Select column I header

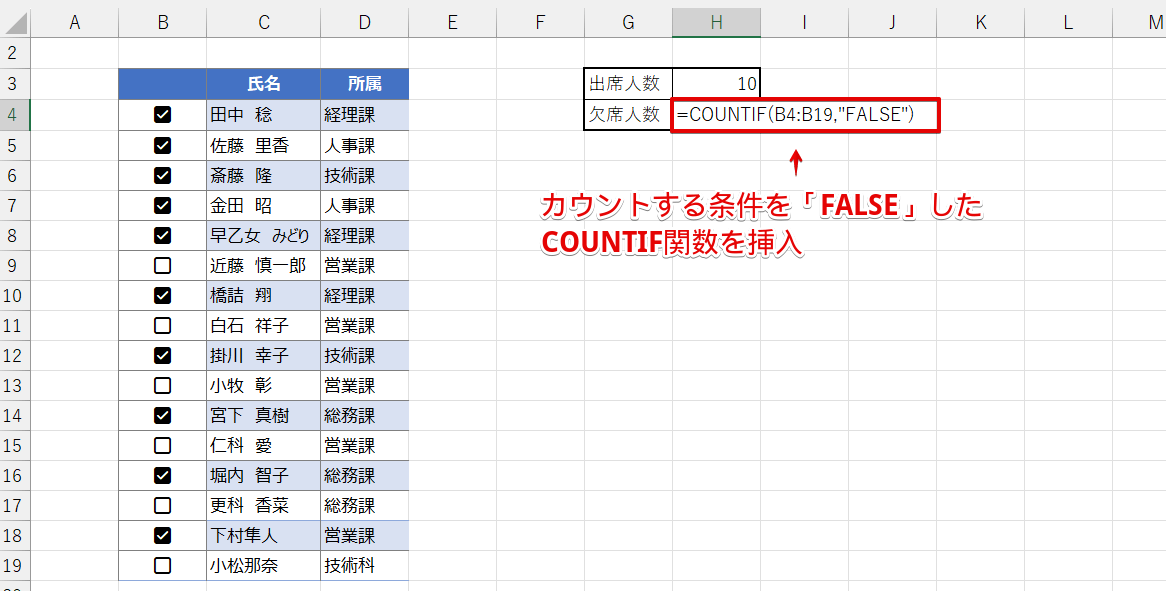(x=805, y=23)
